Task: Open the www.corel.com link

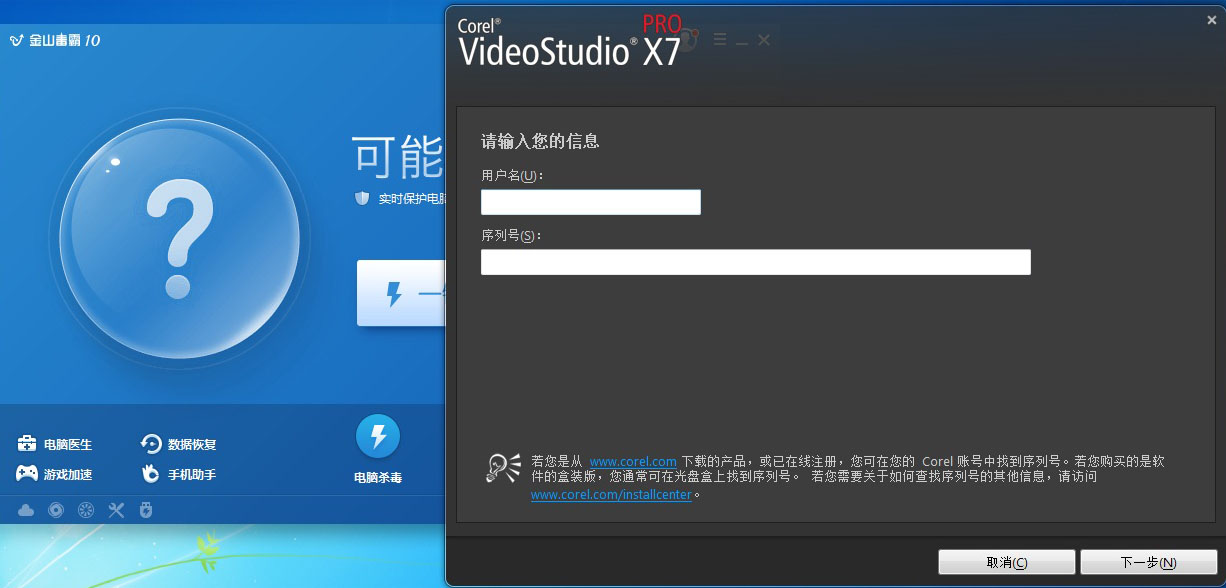Action: pyautogui.click(x=633, y=462)
